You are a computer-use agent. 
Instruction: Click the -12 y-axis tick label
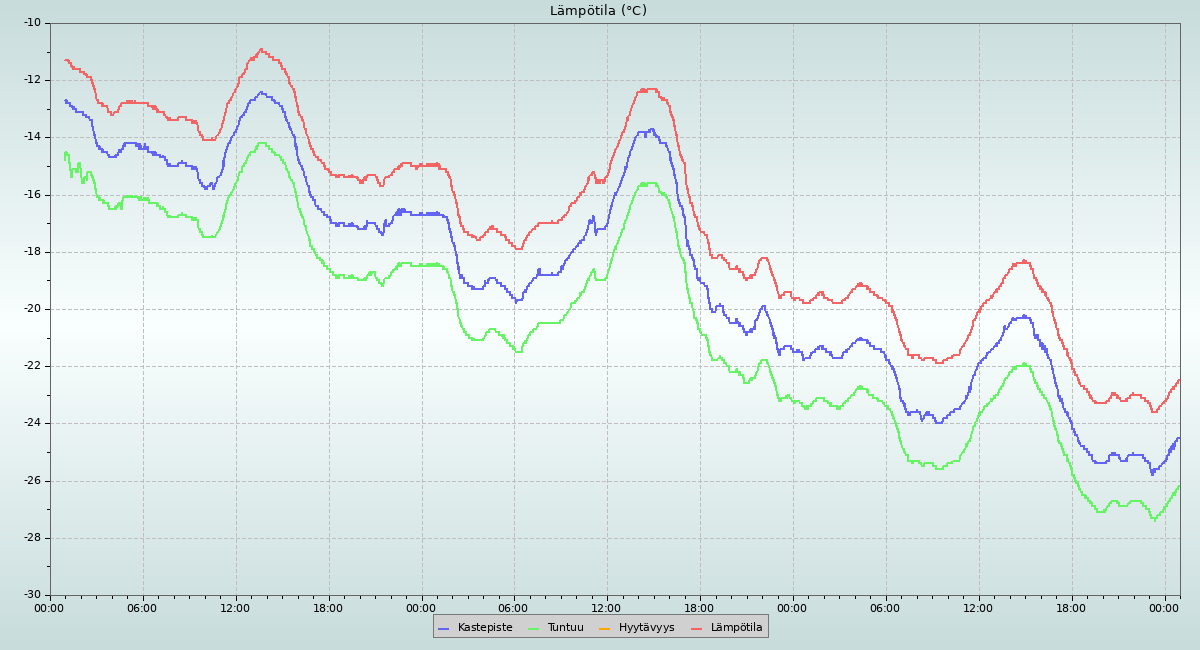[32, 80]
